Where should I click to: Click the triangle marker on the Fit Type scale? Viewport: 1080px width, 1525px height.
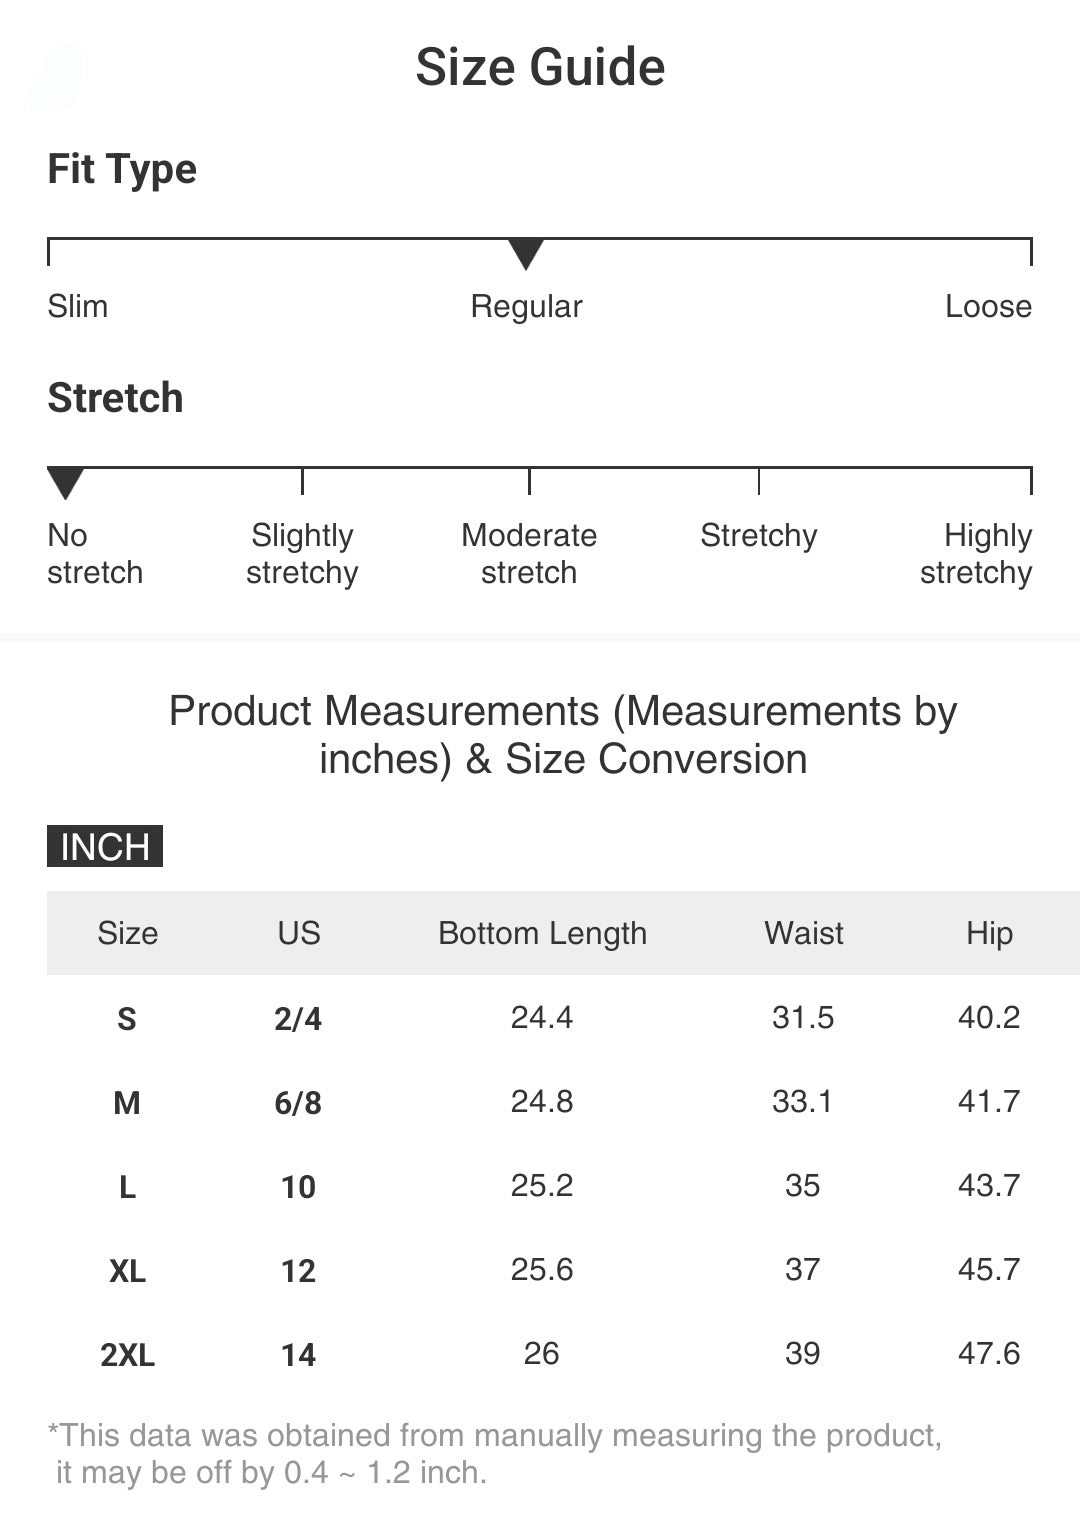[x=526, y=254]
